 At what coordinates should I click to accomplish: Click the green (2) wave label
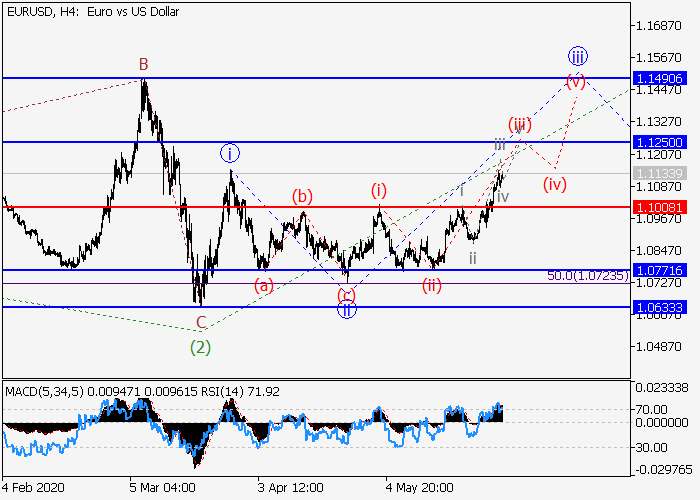point(201,347)
